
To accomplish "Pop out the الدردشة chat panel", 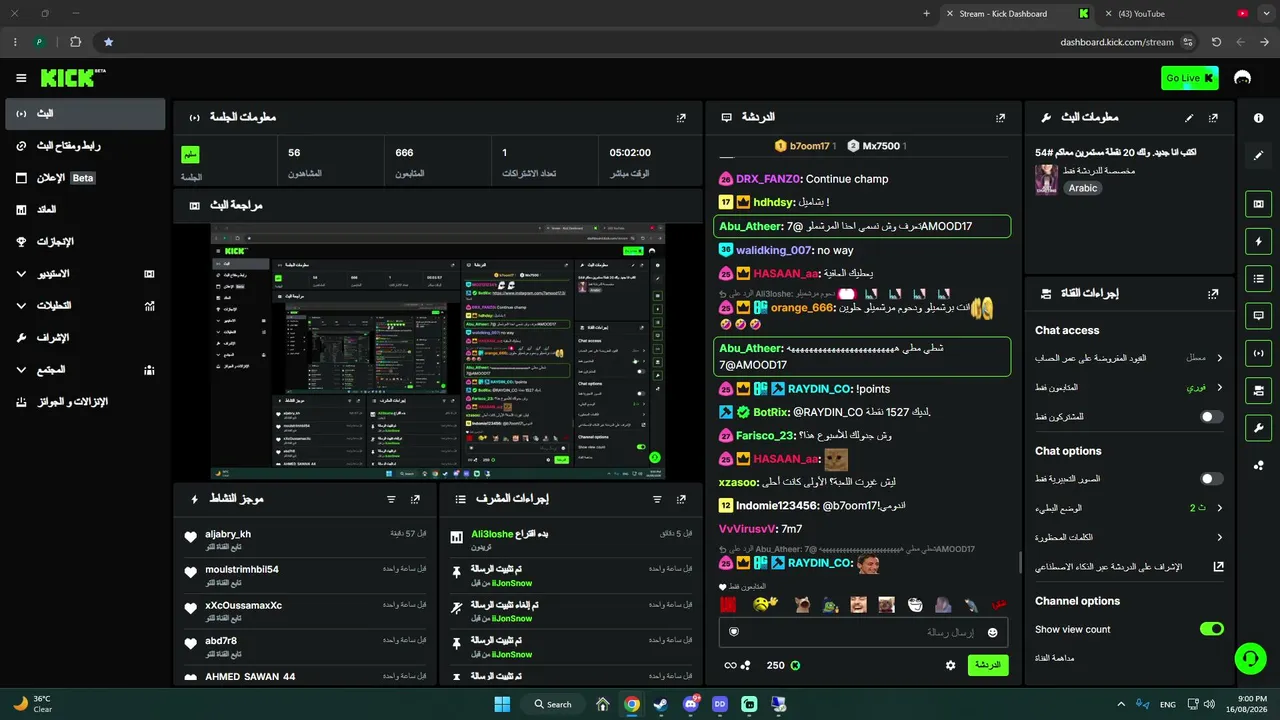I will 1000,117.
